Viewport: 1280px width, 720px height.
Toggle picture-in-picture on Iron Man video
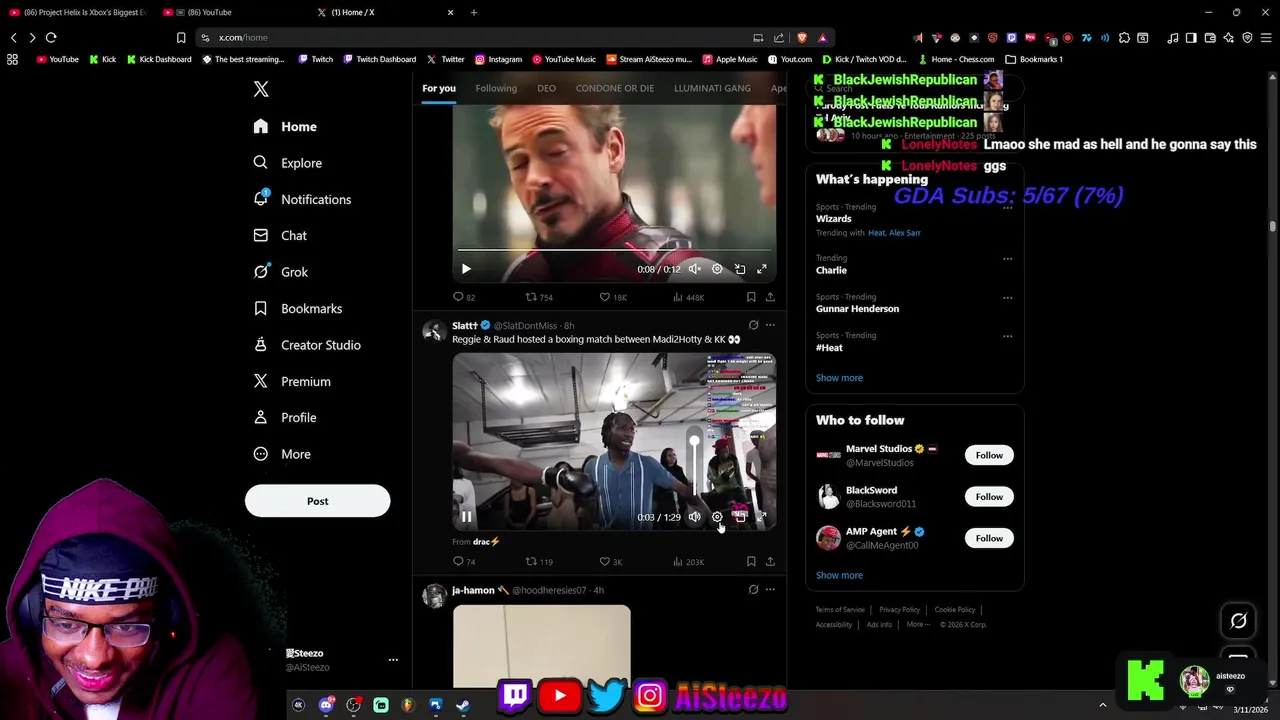pos(740,269)
